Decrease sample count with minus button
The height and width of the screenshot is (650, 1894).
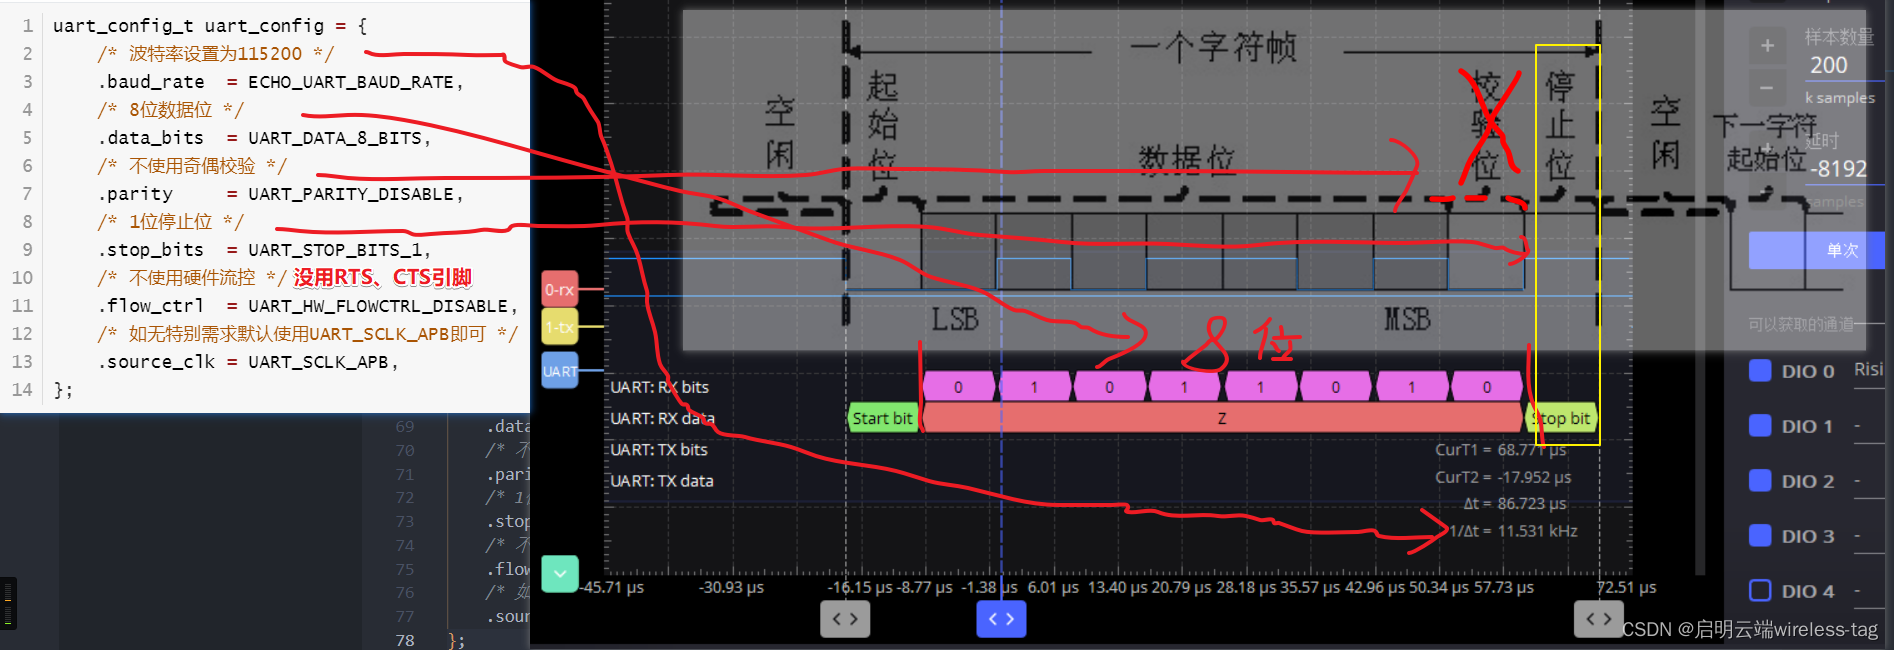tap(1767, 88)
